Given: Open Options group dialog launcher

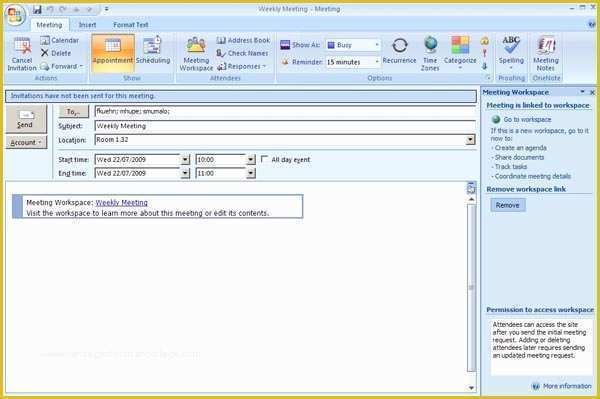Looking at the screenshot, I should point(488,78).
